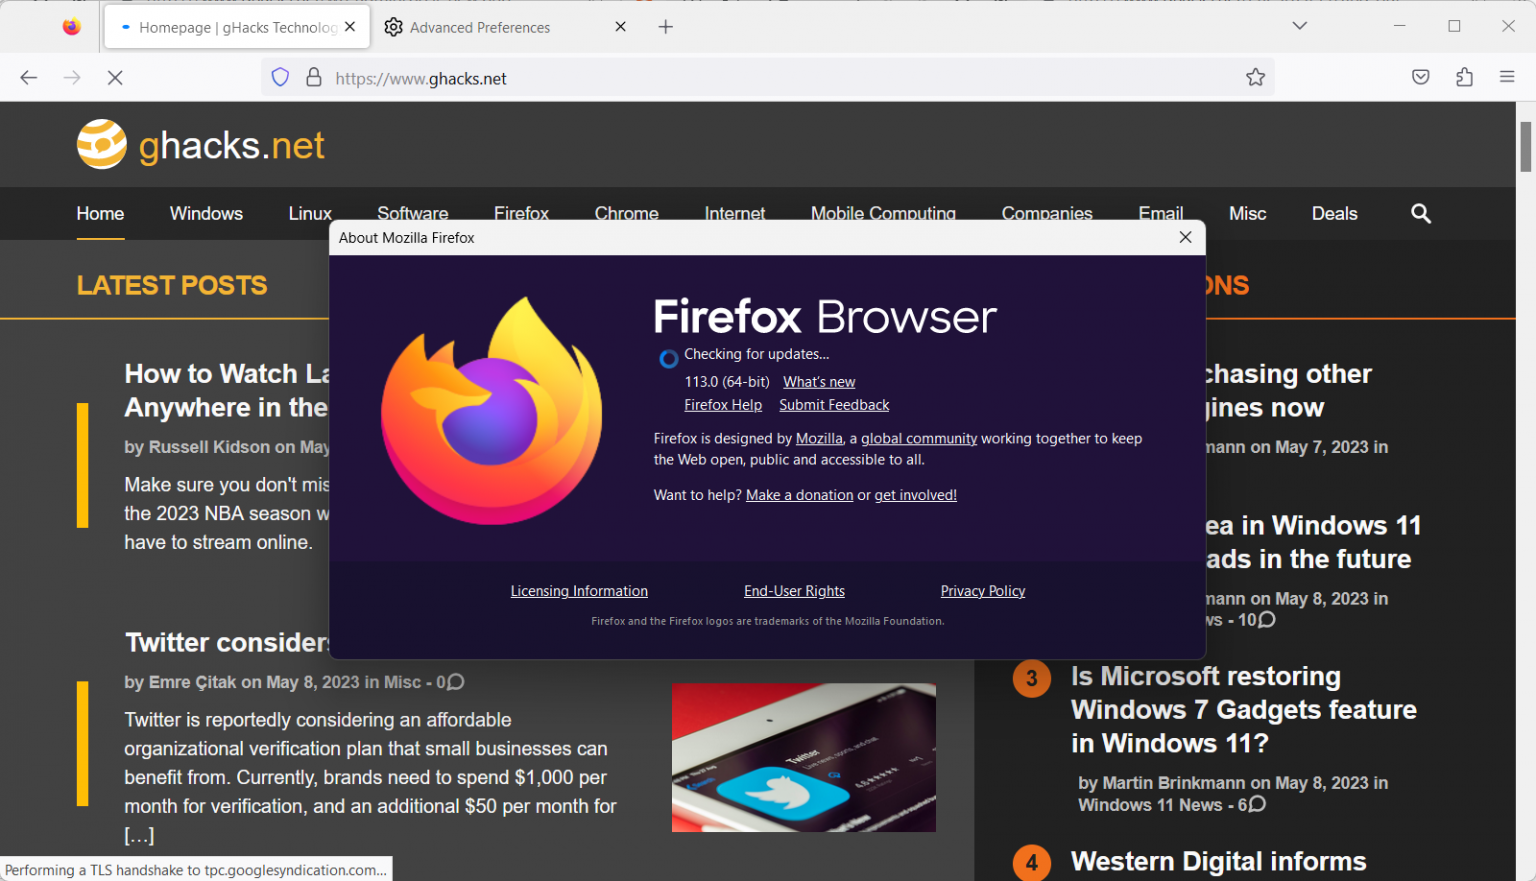This screenshot has height=881, width=1536.
Task: Click the back navigation arrow
Action: click(28, 77)
